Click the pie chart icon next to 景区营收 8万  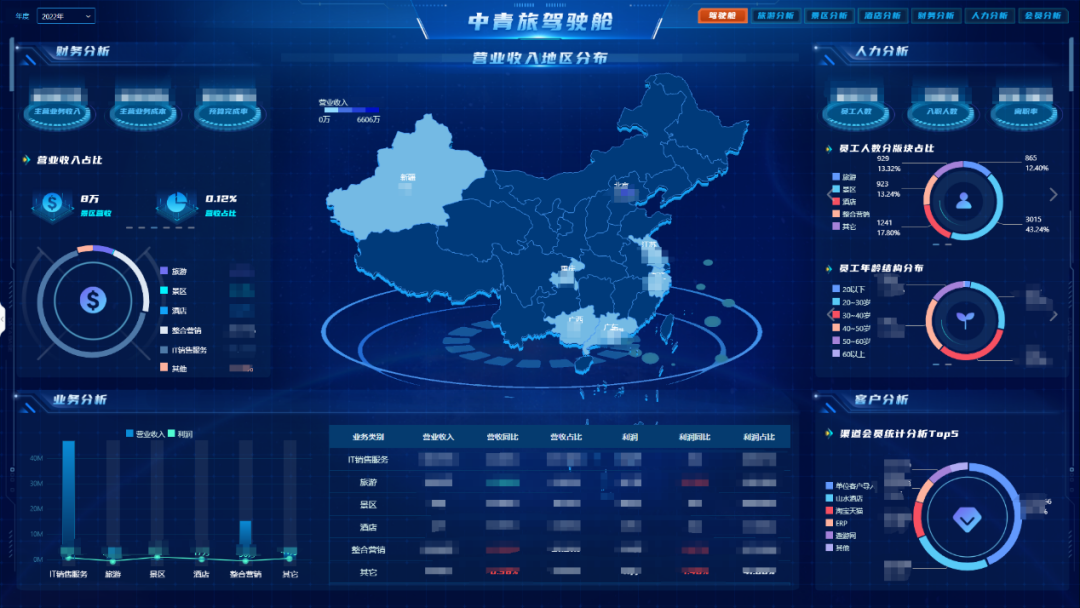(52, 202)
